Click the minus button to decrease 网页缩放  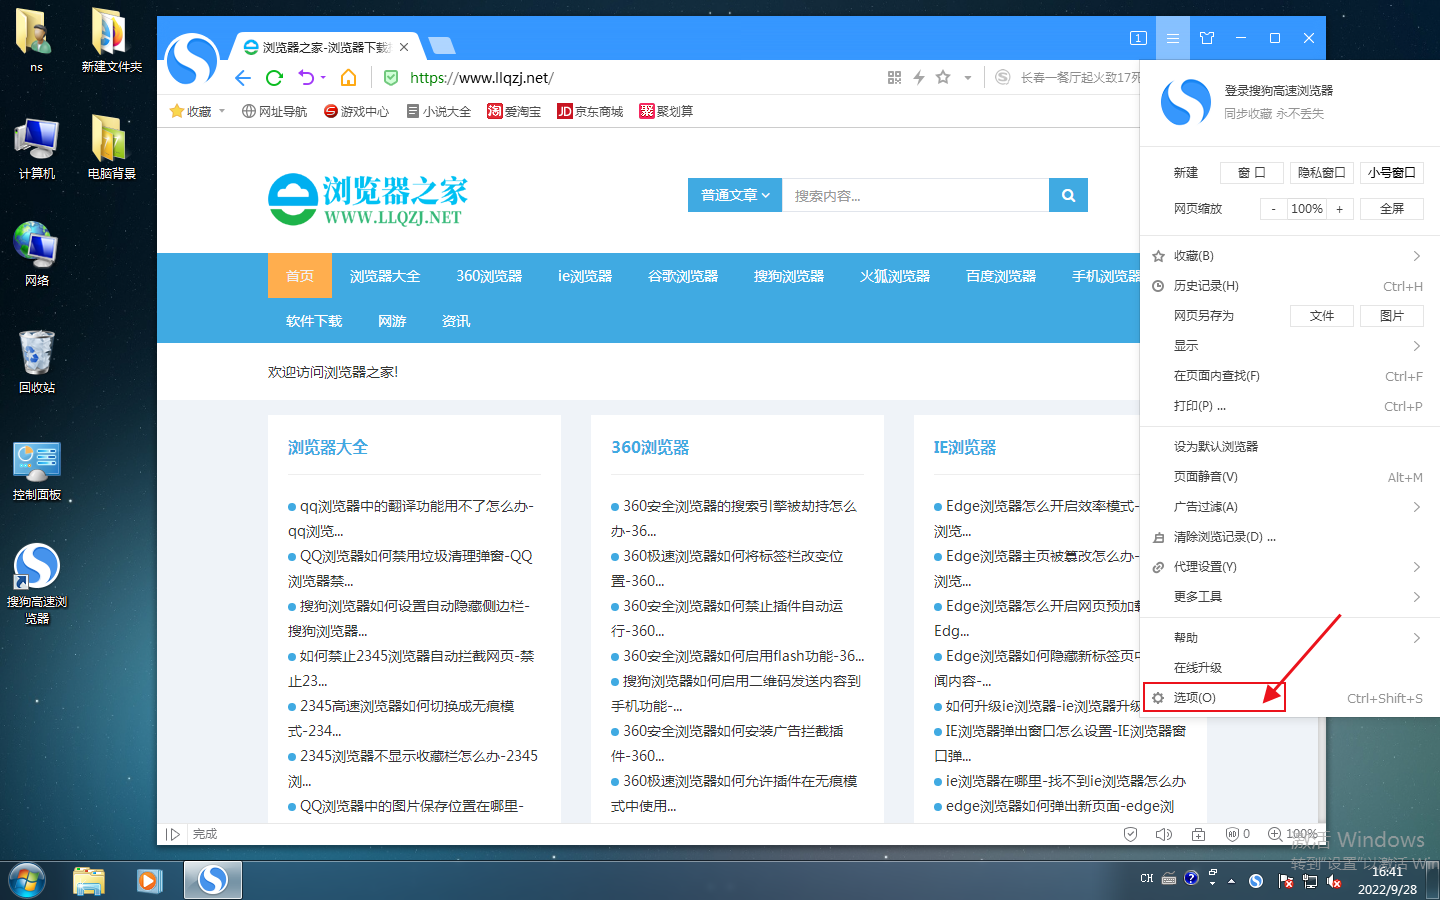pyautogui.click(x=1274, y=208)
